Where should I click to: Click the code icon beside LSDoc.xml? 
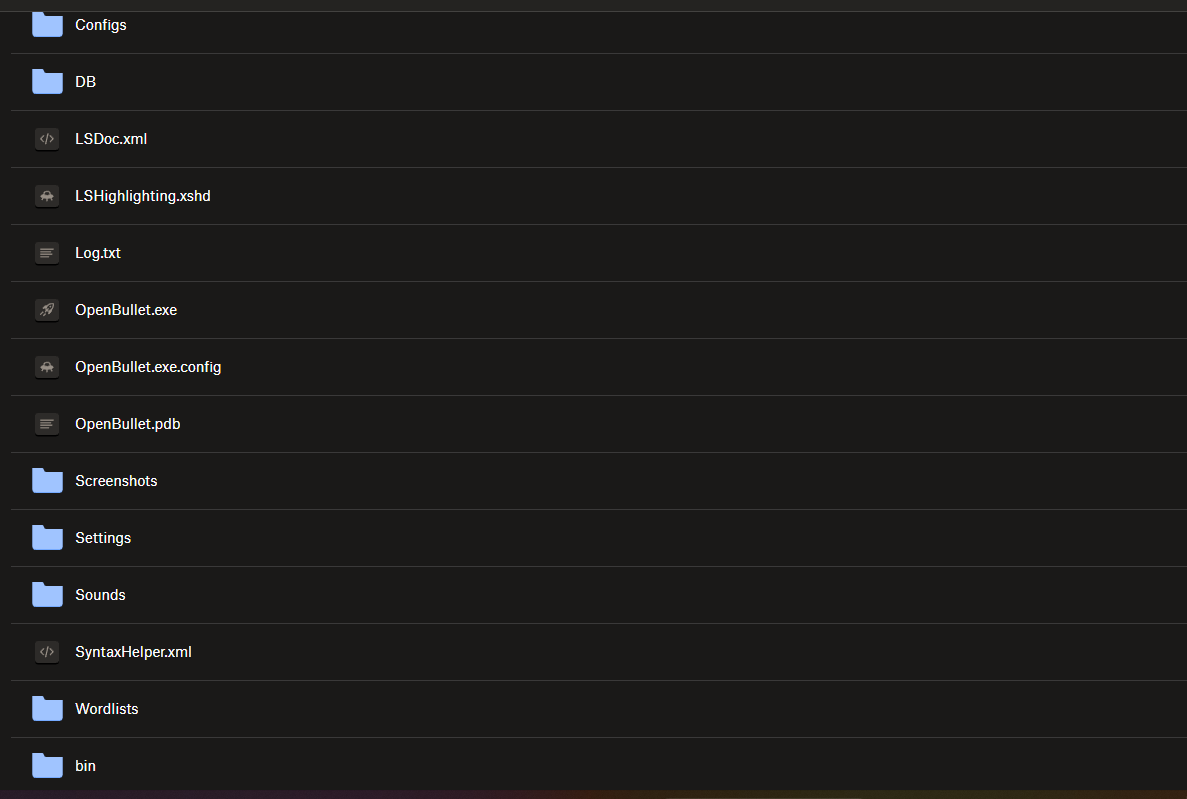click(47, 139)
